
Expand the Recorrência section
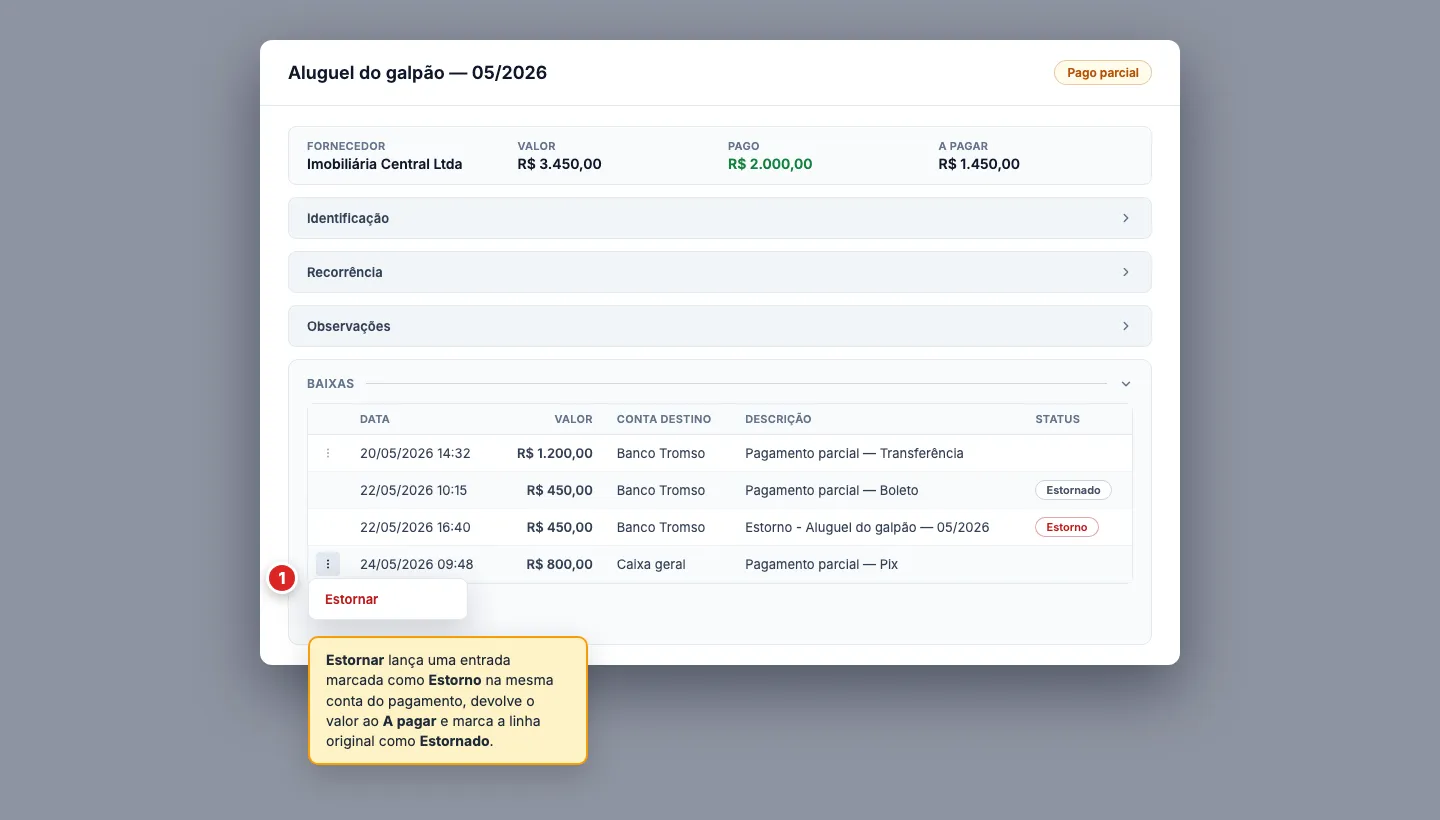720,272
